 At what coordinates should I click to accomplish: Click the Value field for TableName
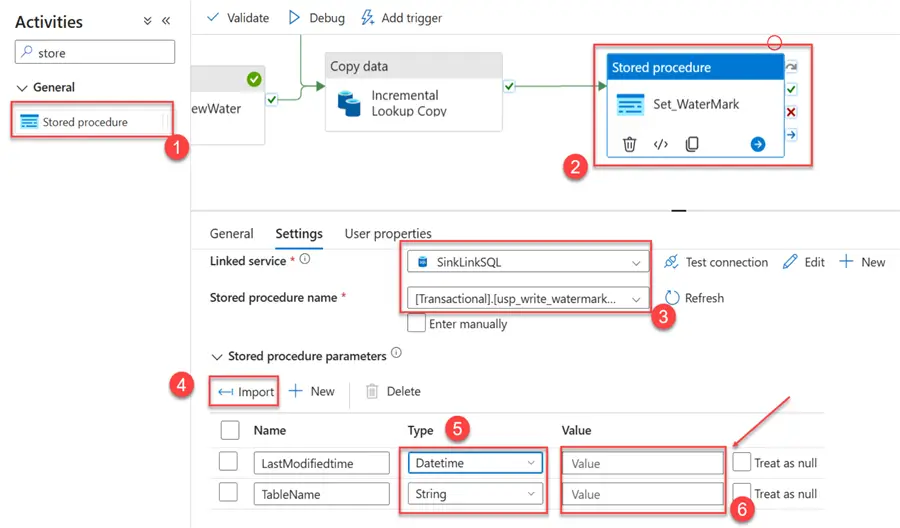(x=642, y=494)
